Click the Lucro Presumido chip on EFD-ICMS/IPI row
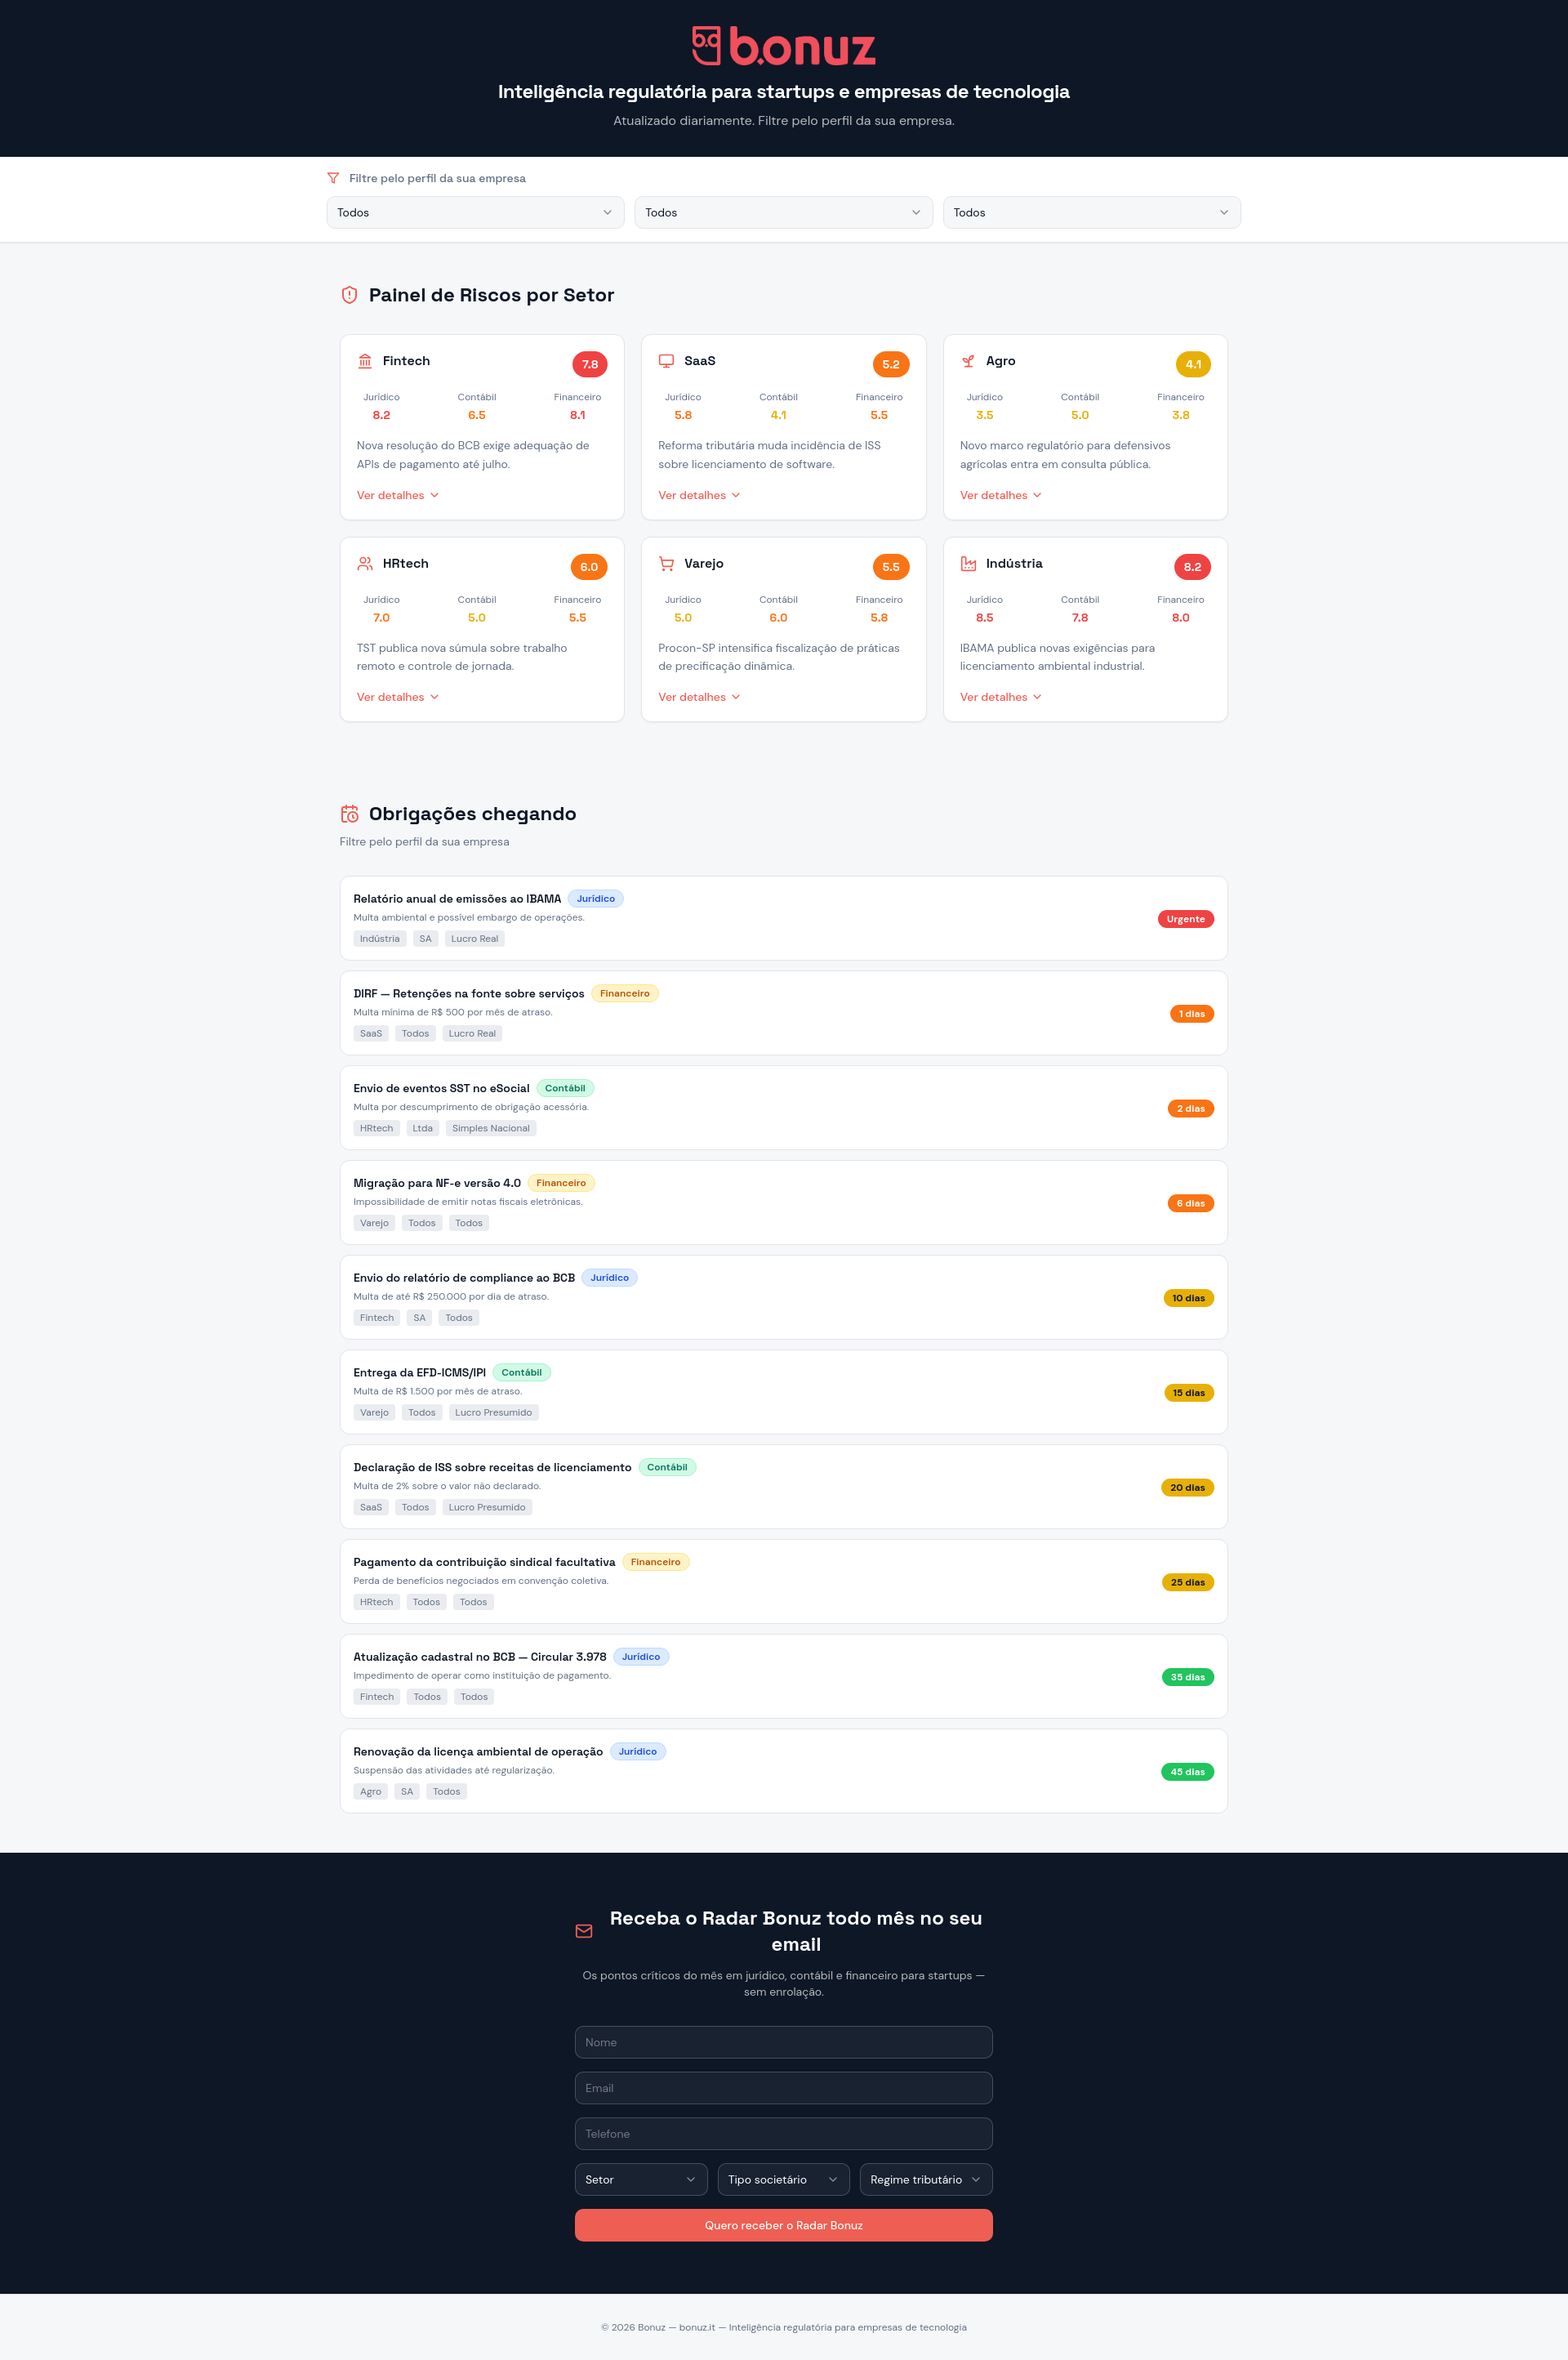Screen dimensions: 1568x2360 click(493, 1412)
